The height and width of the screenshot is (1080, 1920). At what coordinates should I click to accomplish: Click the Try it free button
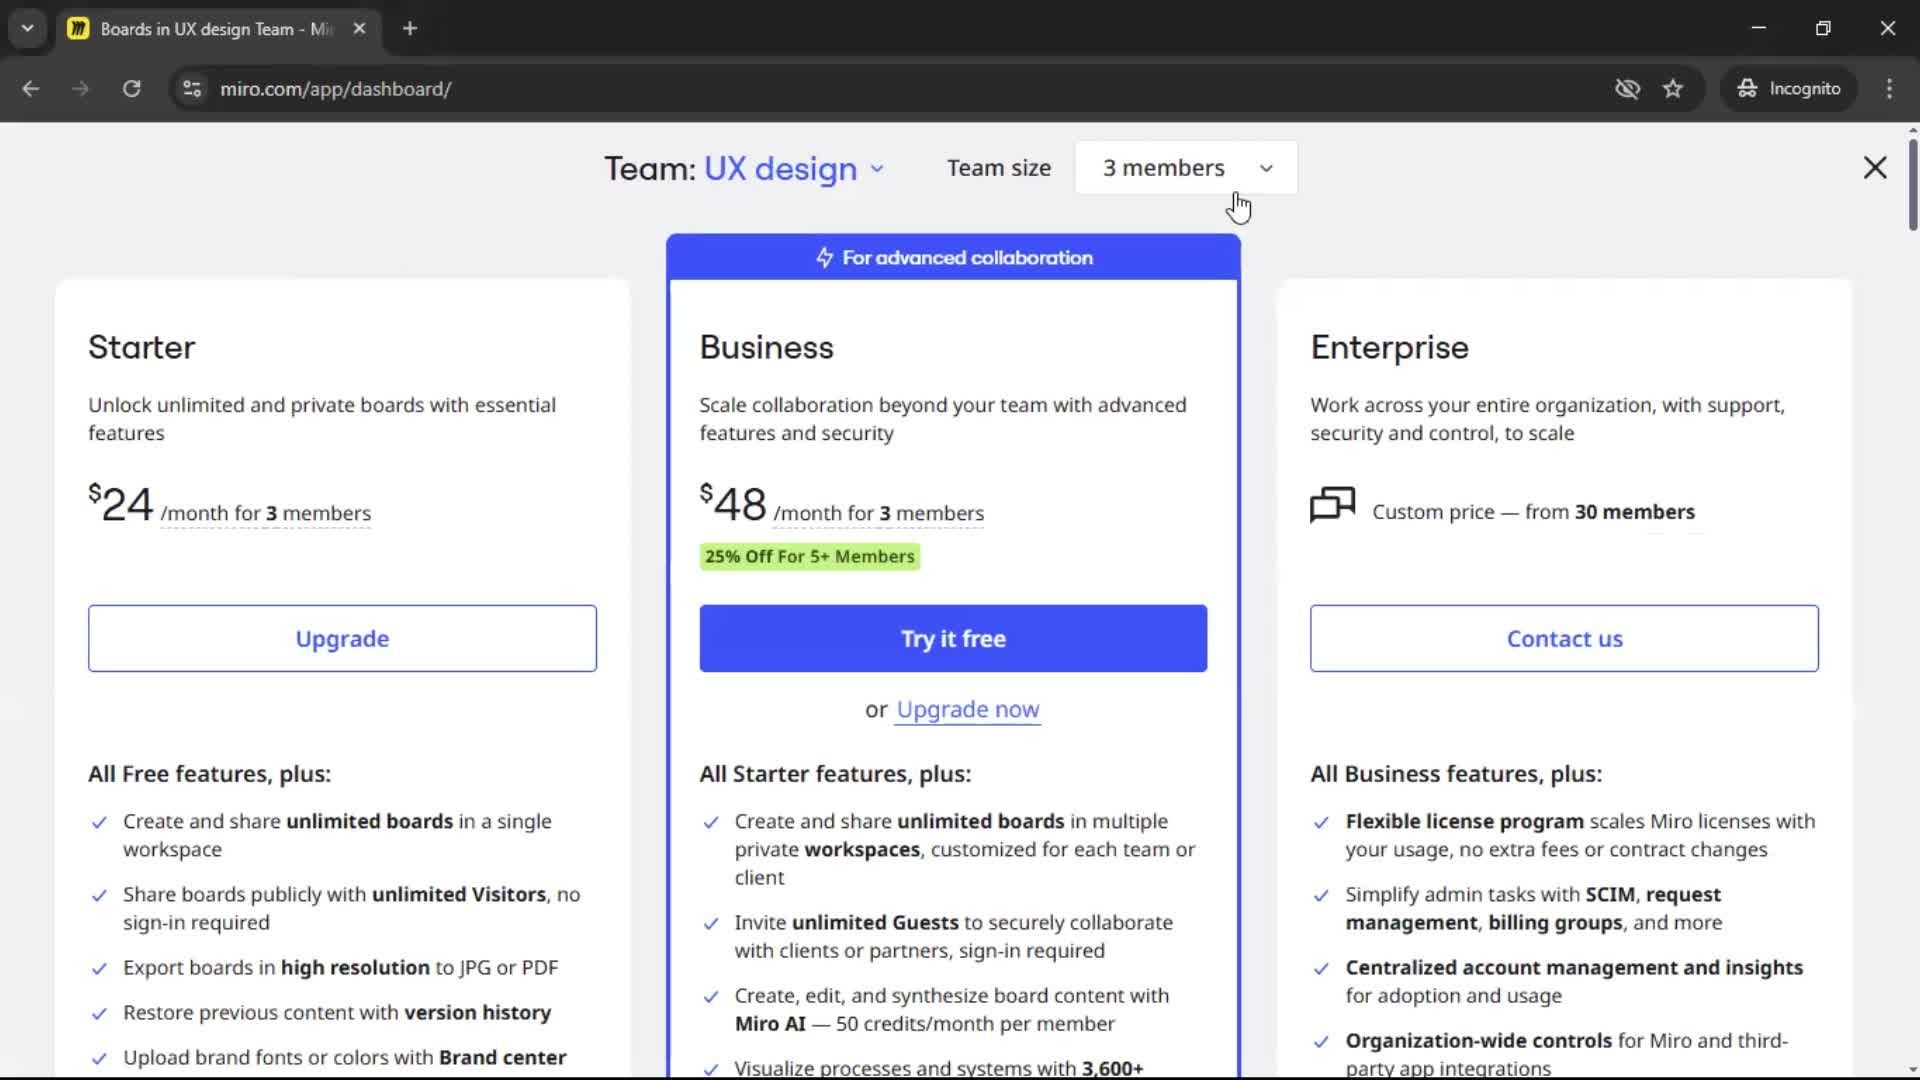[x=953, y=638]
